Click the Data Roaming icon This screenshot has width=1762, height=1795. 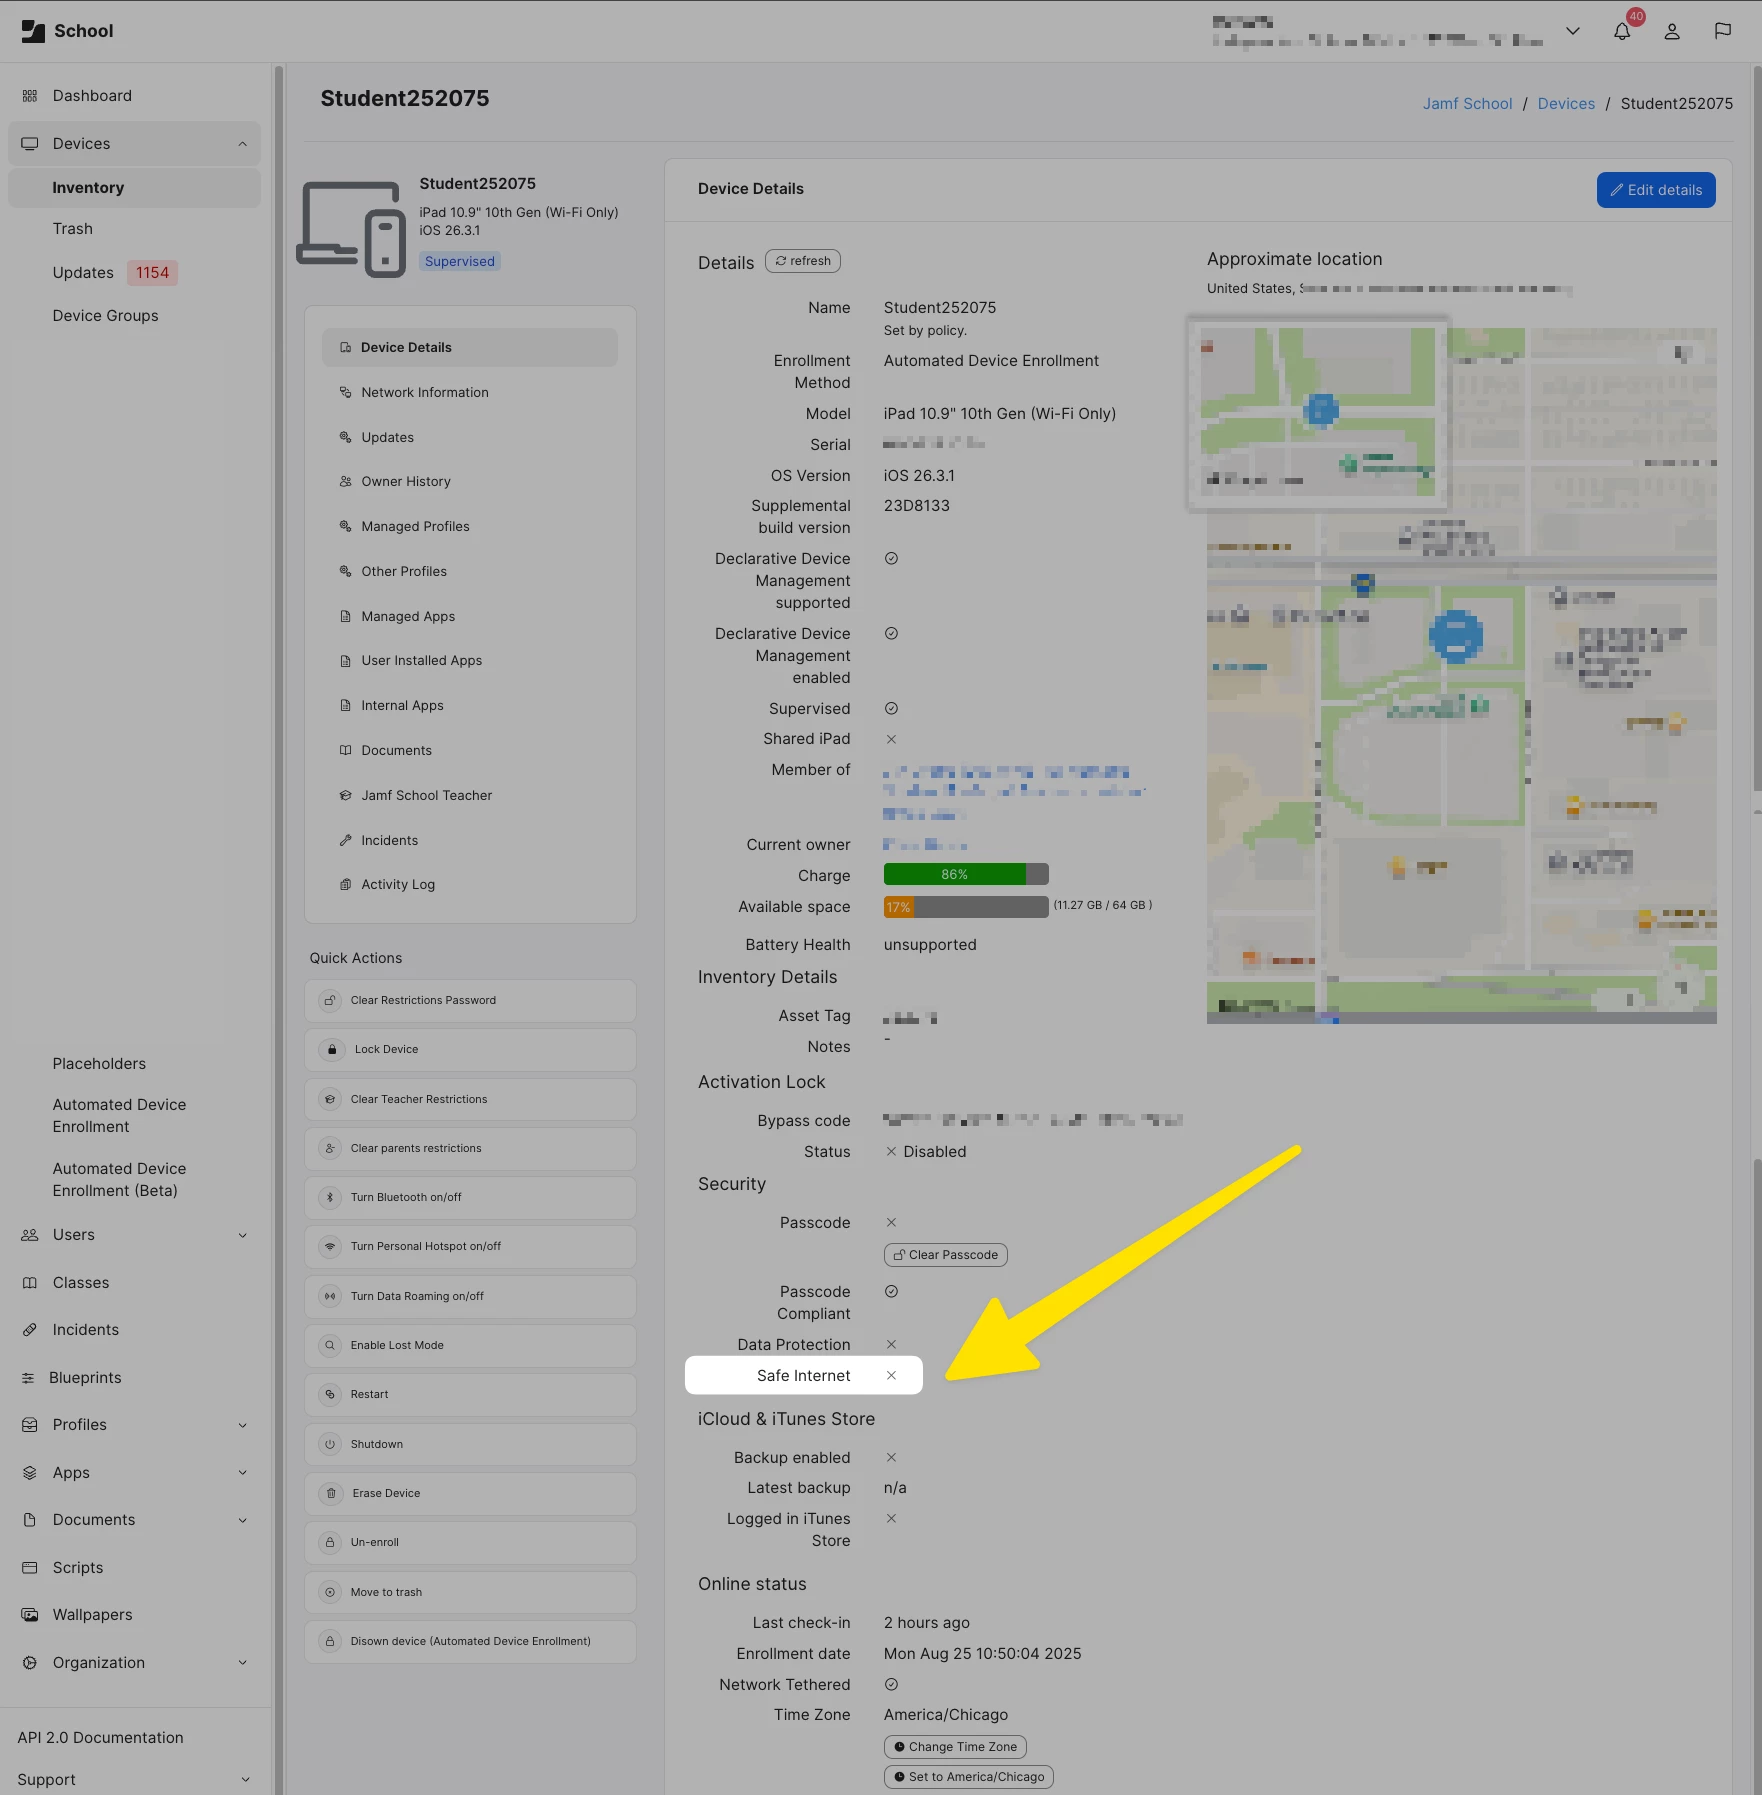(x=330, y=1296)
